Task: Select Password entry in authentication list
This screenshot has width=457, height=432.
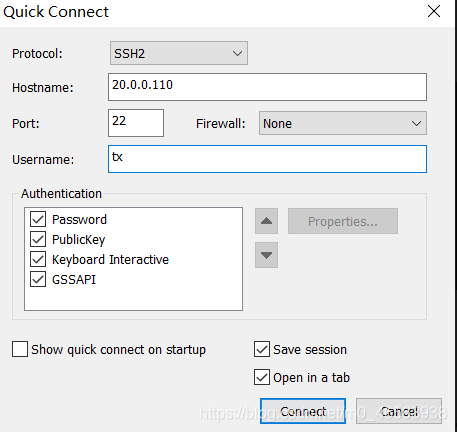Action: (79, 220)
